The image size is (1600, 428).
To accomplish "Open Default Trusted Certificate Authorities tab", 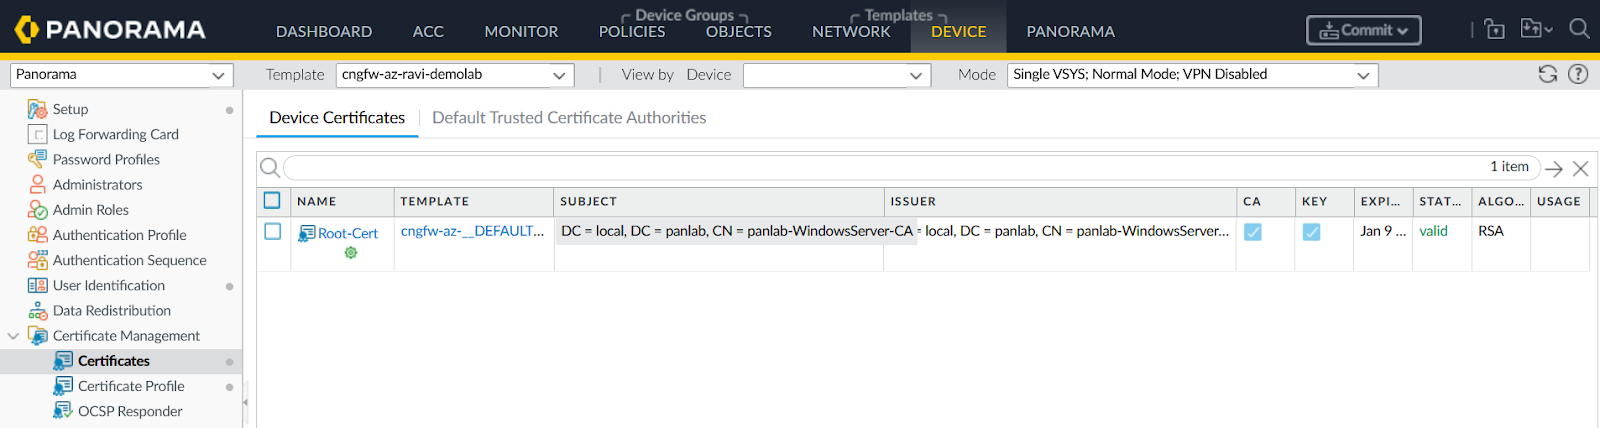I will pyautogui.click(x=569, y=118).
